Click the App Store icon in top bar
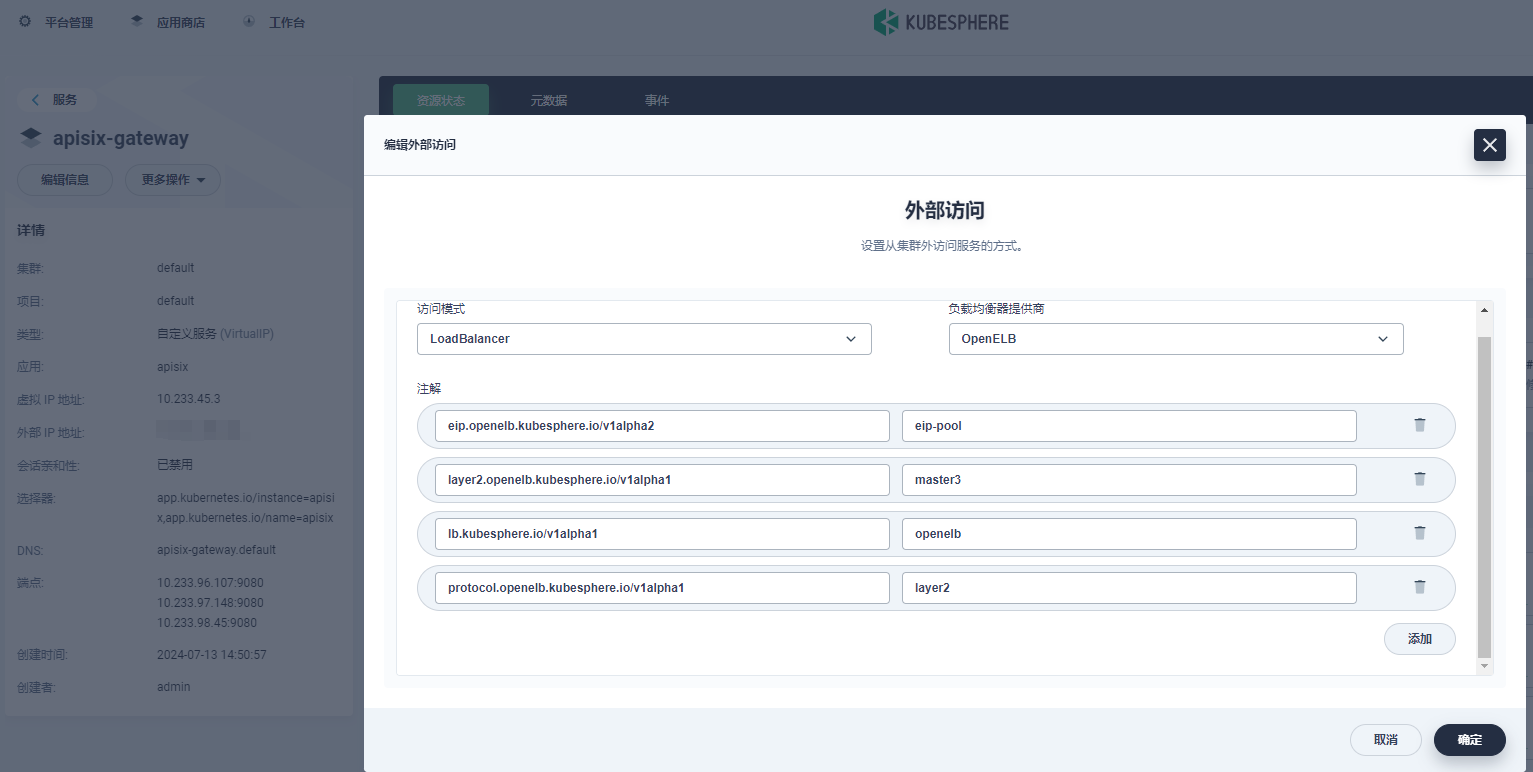The height and width of the screenshot is (772, 1533). (x=137, y=21)
